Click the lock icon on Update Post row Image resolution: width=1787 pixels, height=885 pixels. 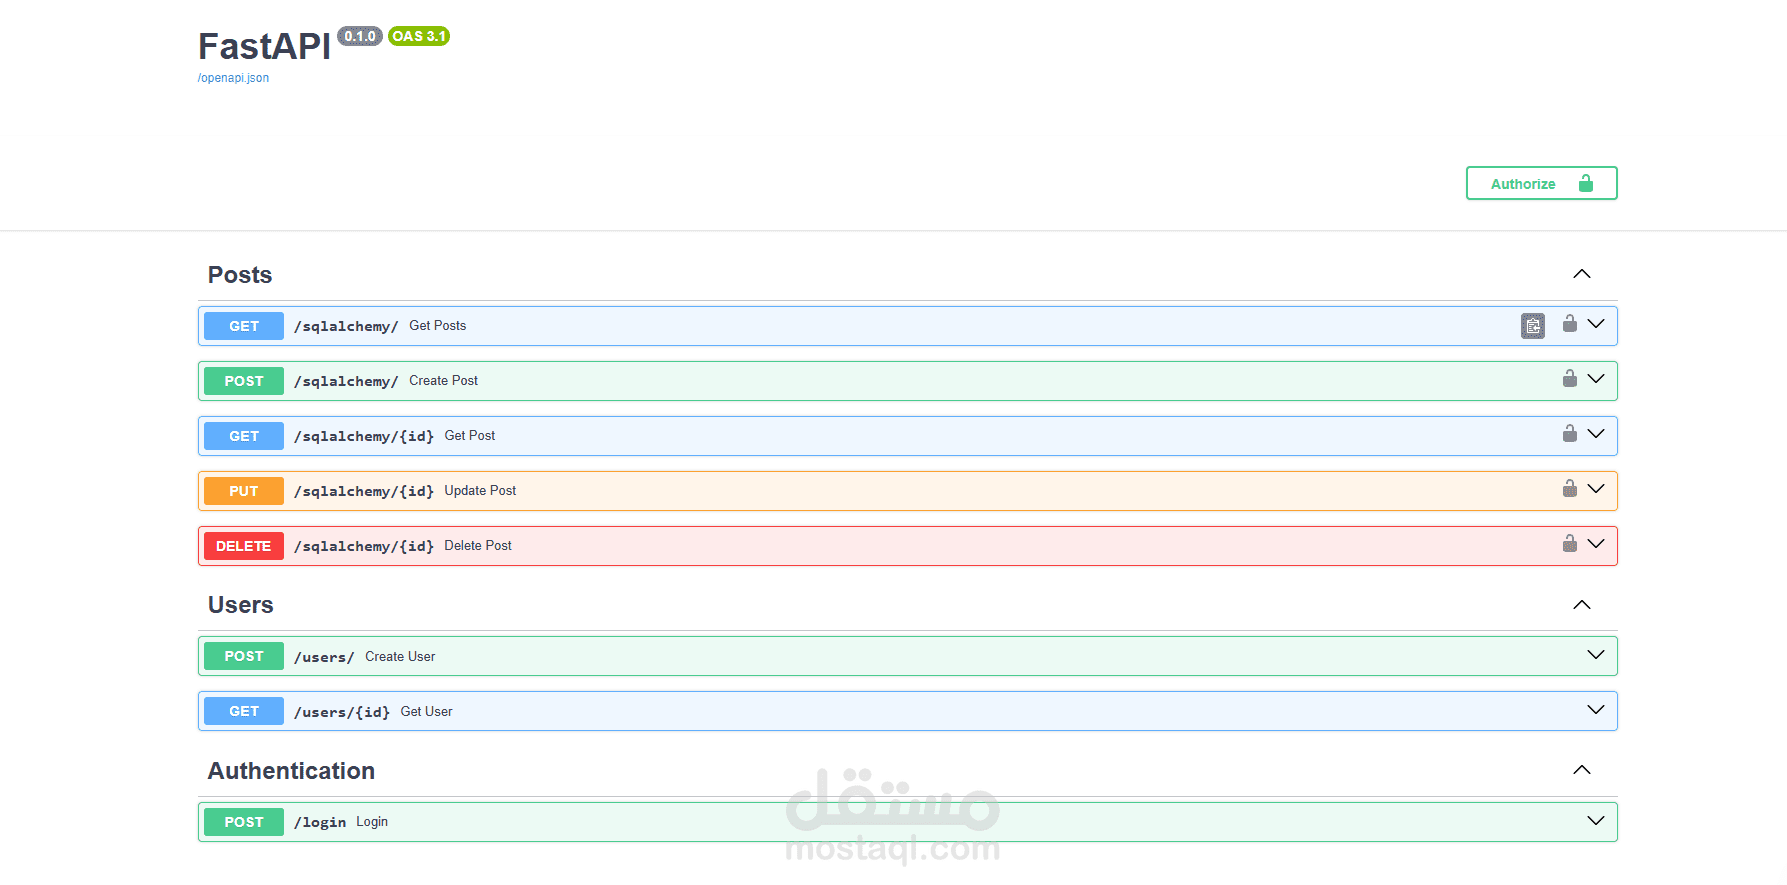tap(1570, 489)
